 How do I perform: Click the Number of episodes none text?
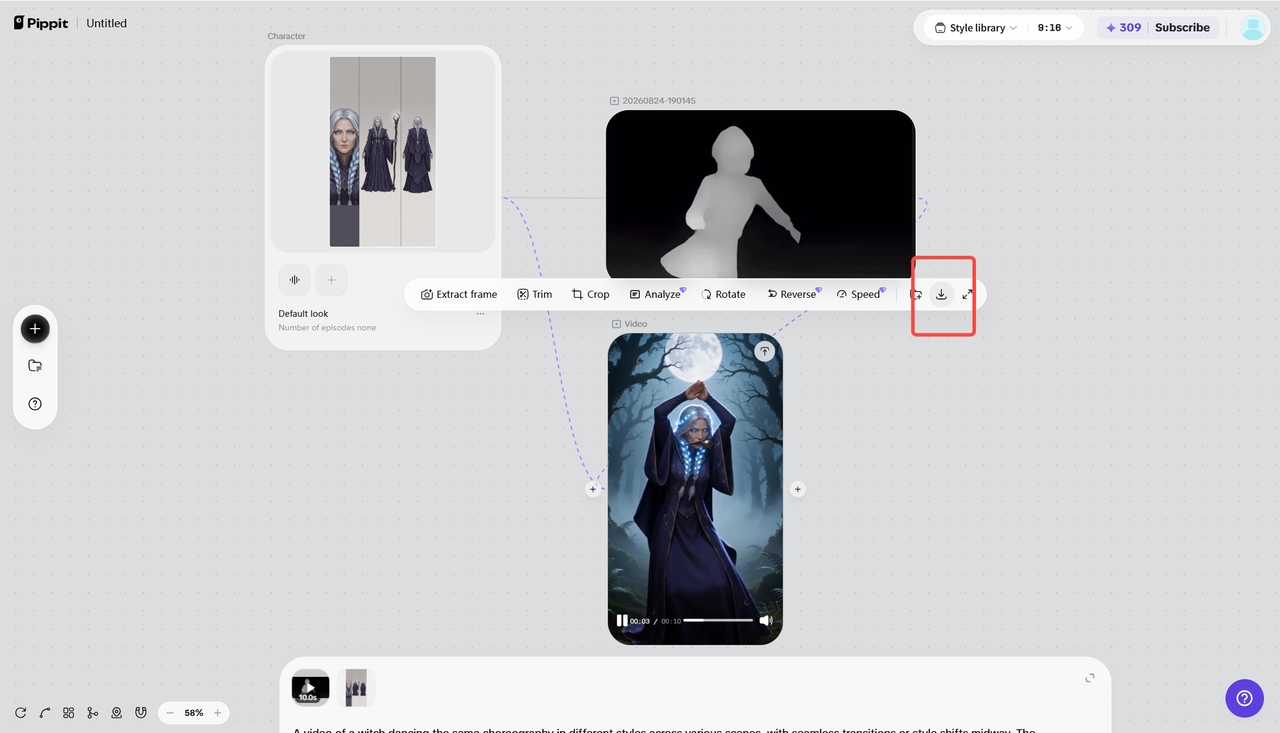[x=327, y=328]
